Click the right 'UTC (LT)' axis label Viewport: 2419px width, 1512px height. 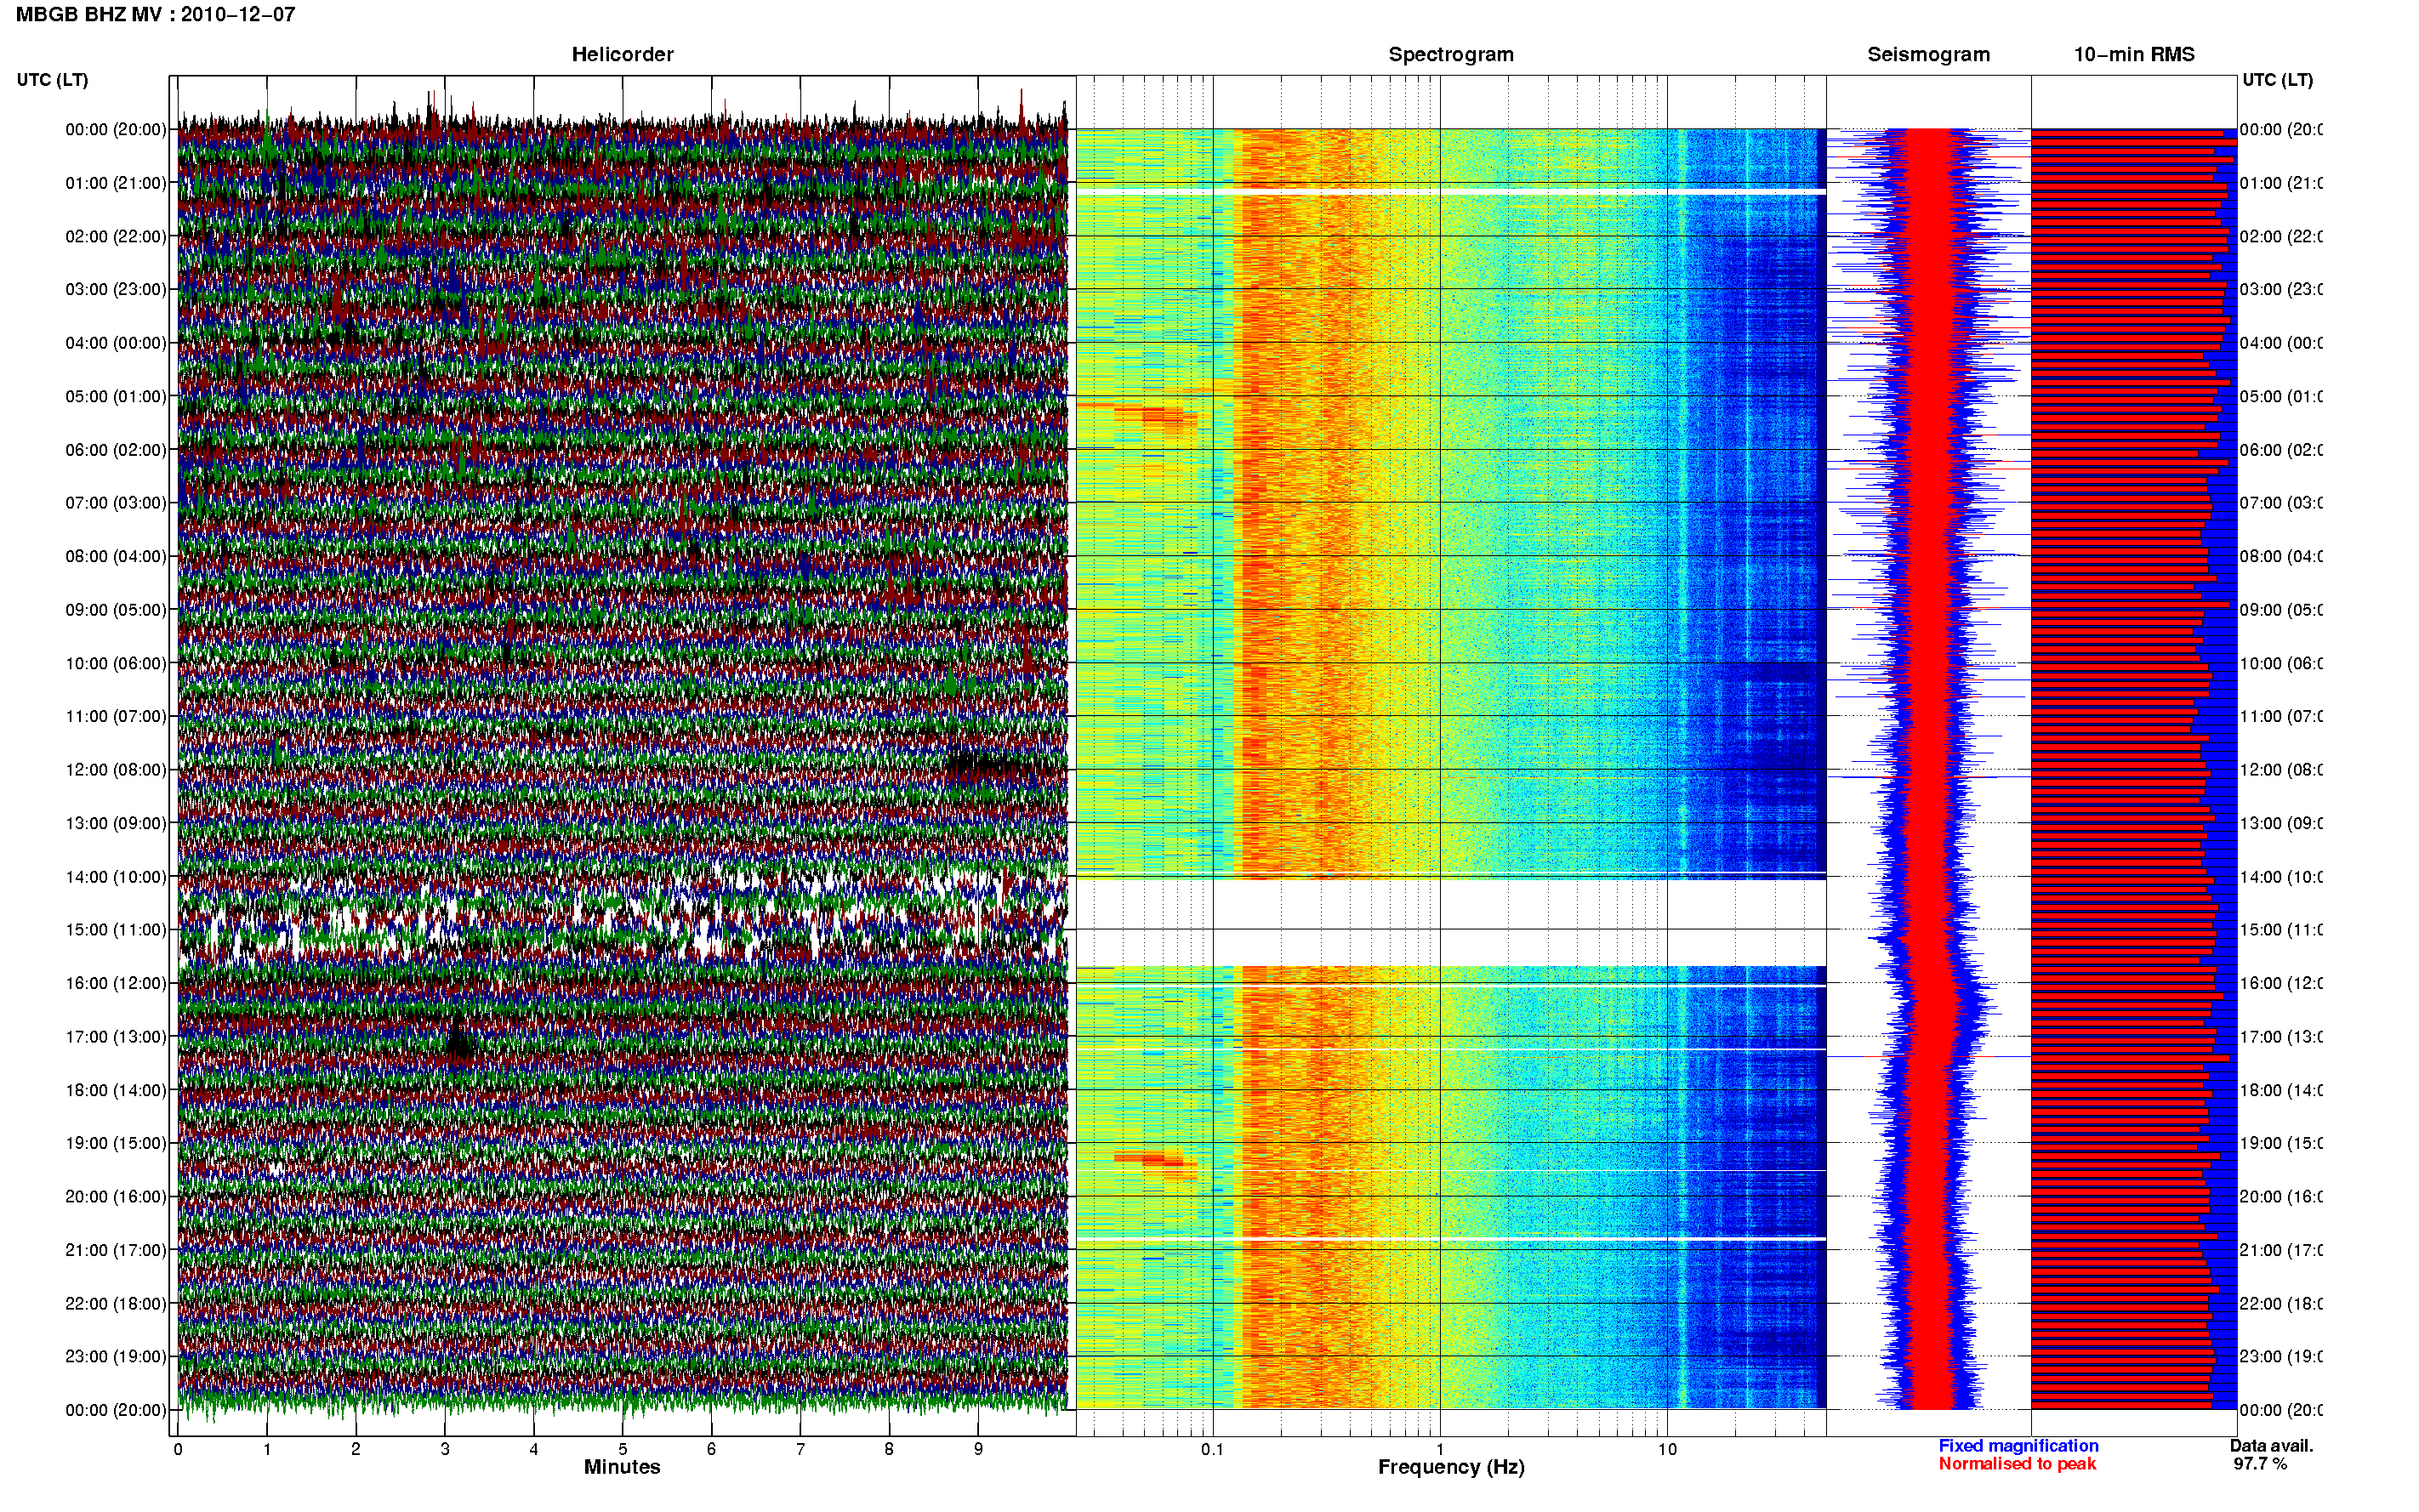coord(2277,80)
